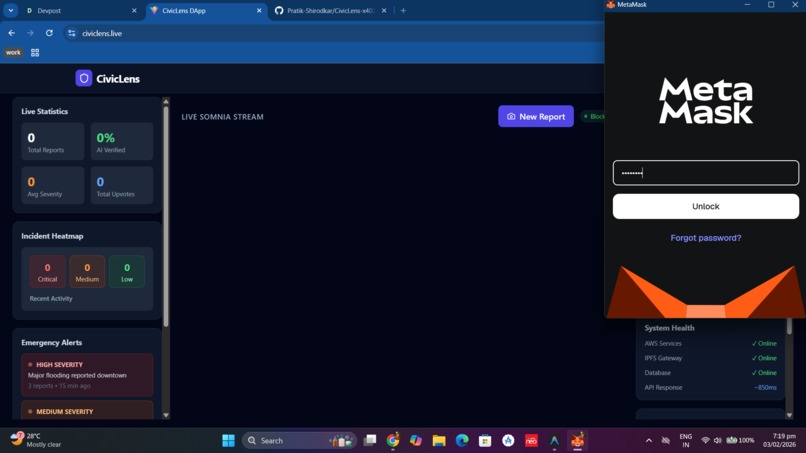Screen dimensions: 806x453
Task: Close the CivicLens DApp tab
Action: (259, 10)
